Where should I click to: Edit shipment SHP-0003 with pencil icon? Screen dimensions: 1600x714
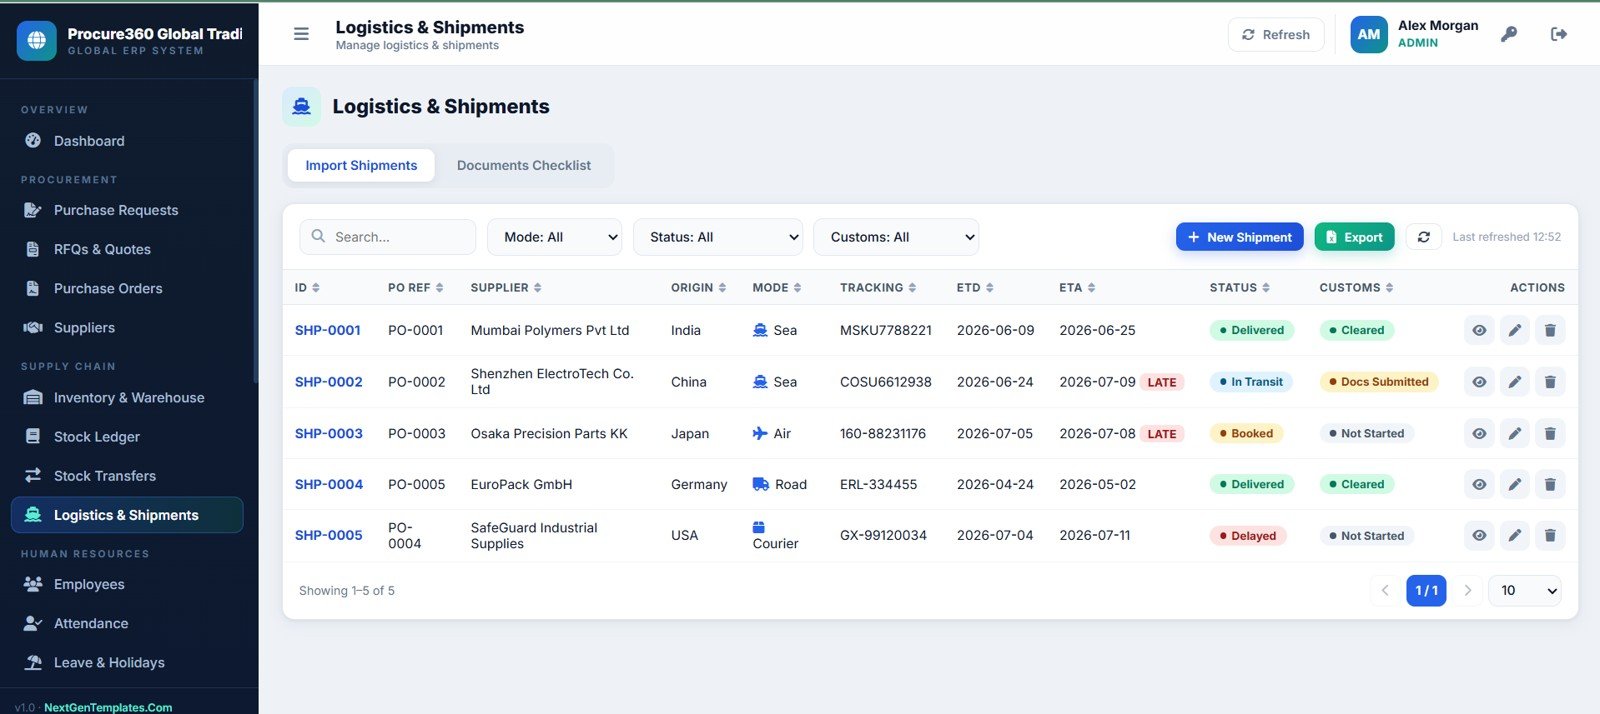[1515, 433]
